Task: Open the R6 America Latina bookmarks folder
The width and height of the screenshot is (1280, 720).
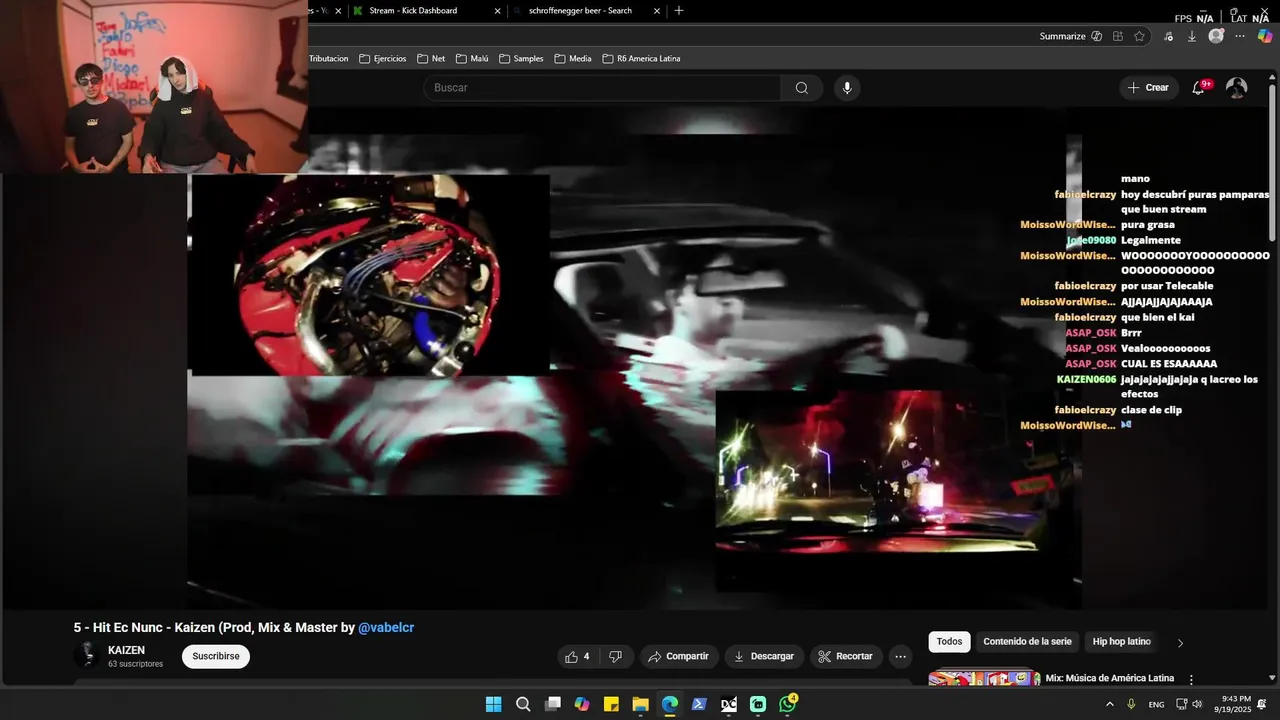Action: point(641,59)
